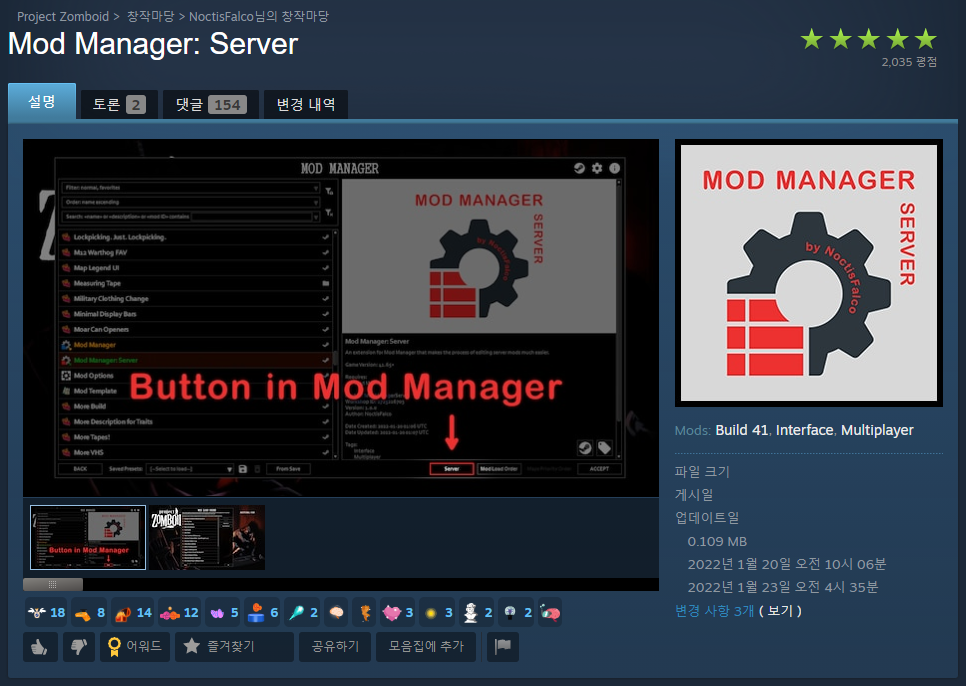The image size is (966, 686).
Task: Click the plasma globe award with count 2
Action: (516, 612)
